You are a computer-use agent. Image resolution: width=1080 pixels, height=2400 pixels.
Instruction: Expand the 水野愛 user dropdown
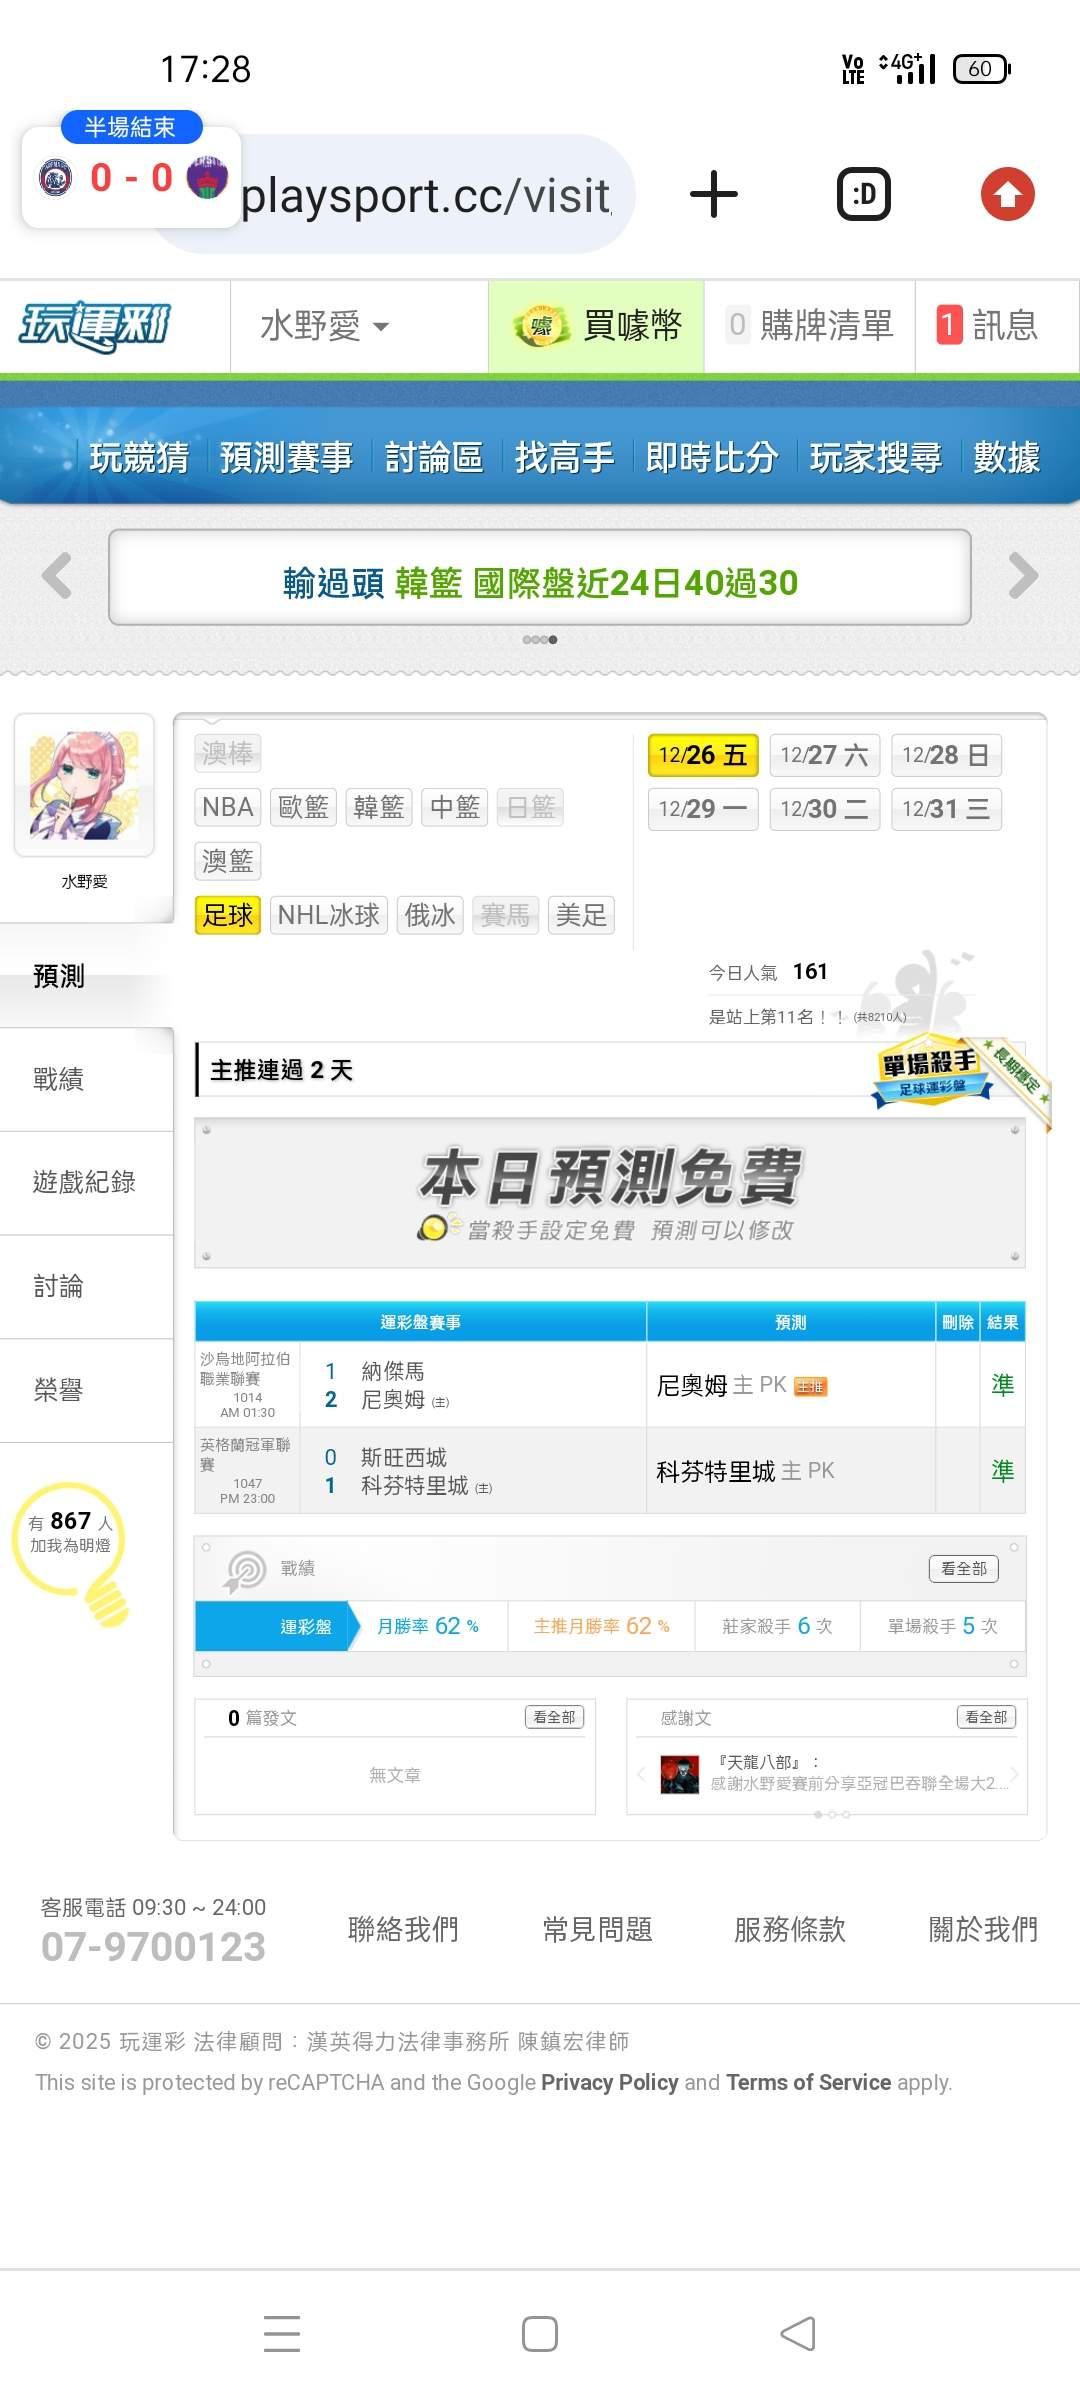[325, 326]
